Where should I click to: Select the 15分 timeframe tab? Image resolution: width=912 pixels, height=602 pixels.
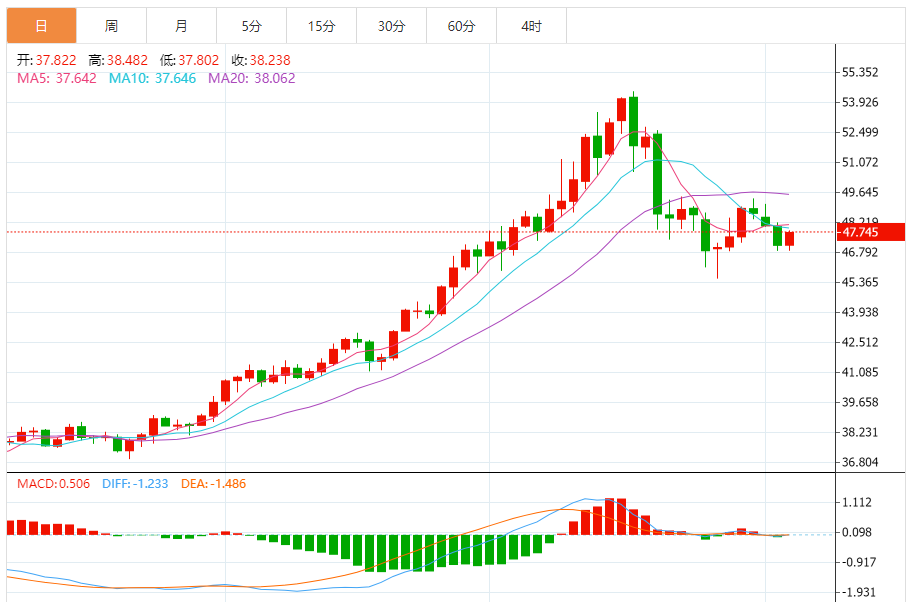point(321,26)
